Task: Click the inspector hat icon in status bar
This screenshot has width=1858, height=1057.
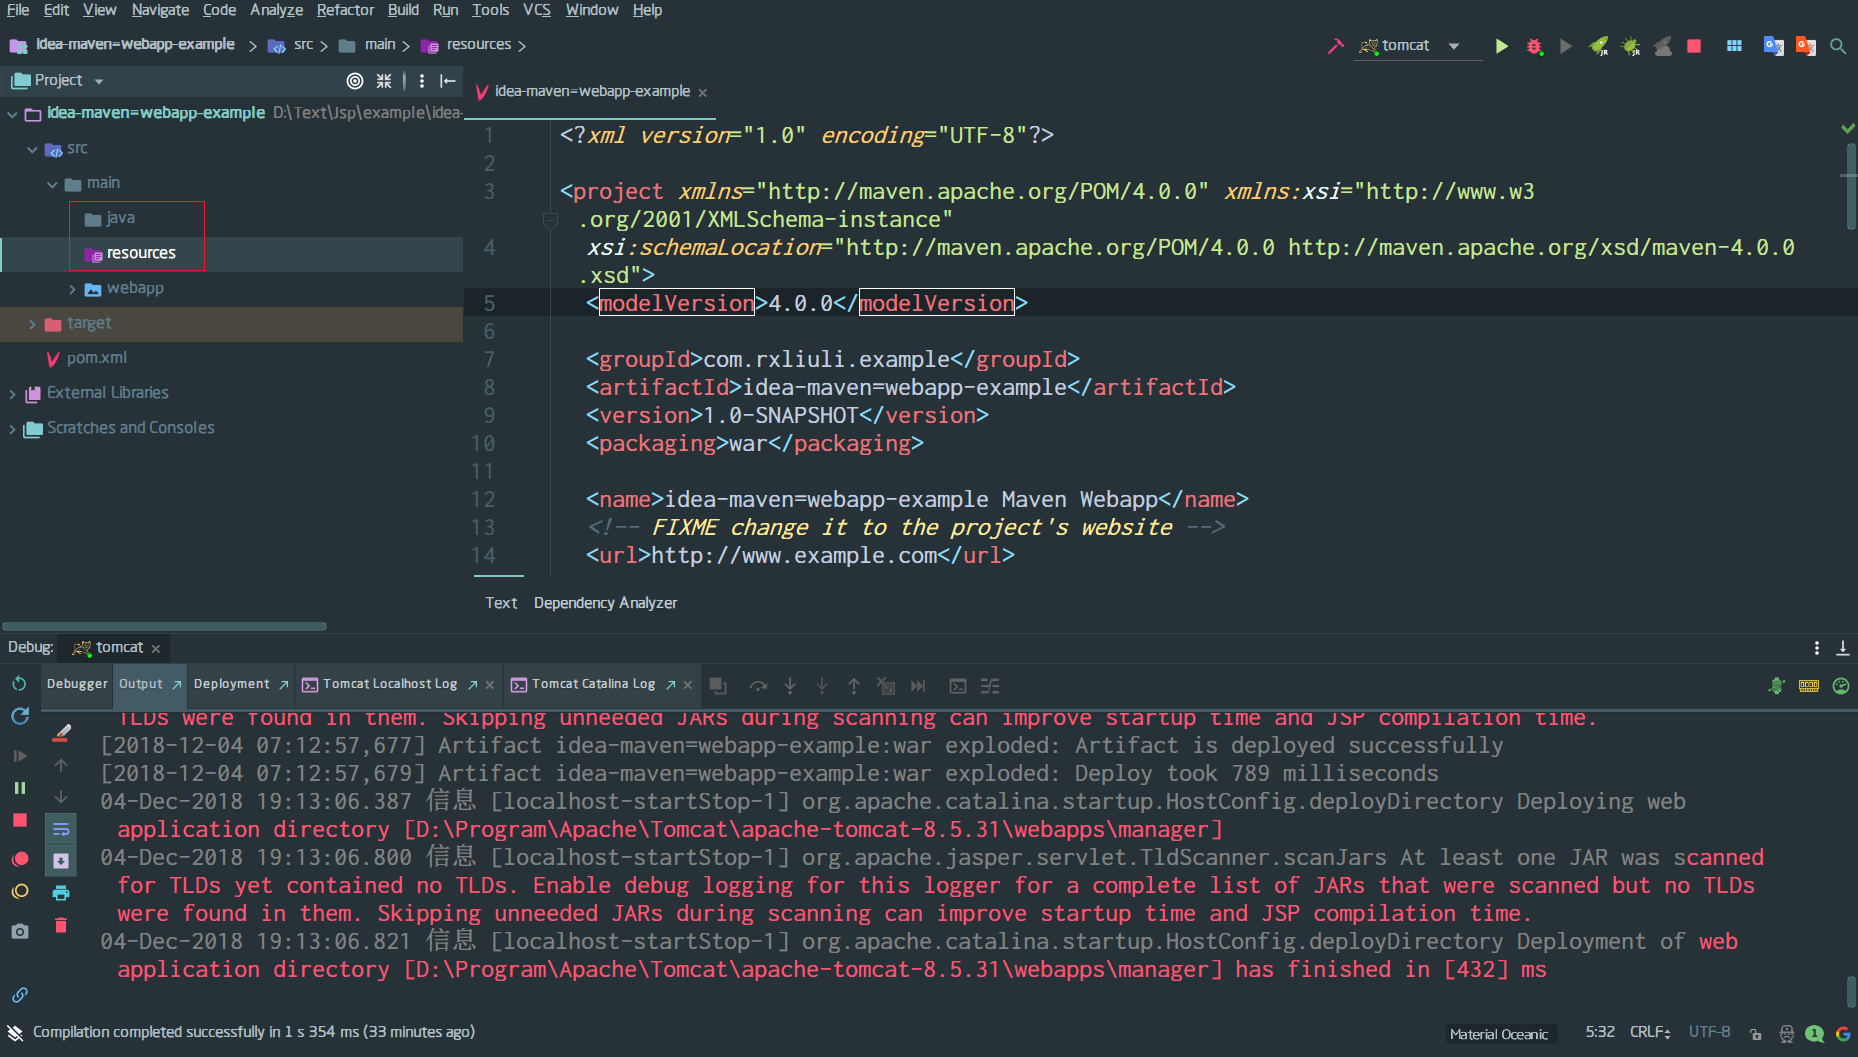Action: pyautogui.click(x=1786, y=1034)
